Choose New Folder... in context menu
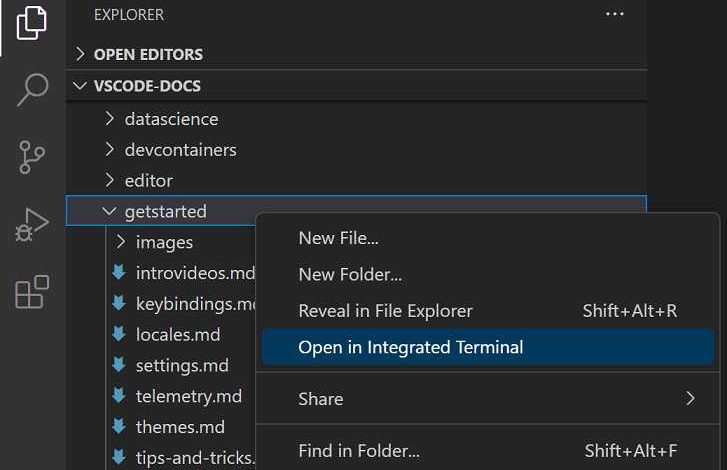 coord(350,274)
